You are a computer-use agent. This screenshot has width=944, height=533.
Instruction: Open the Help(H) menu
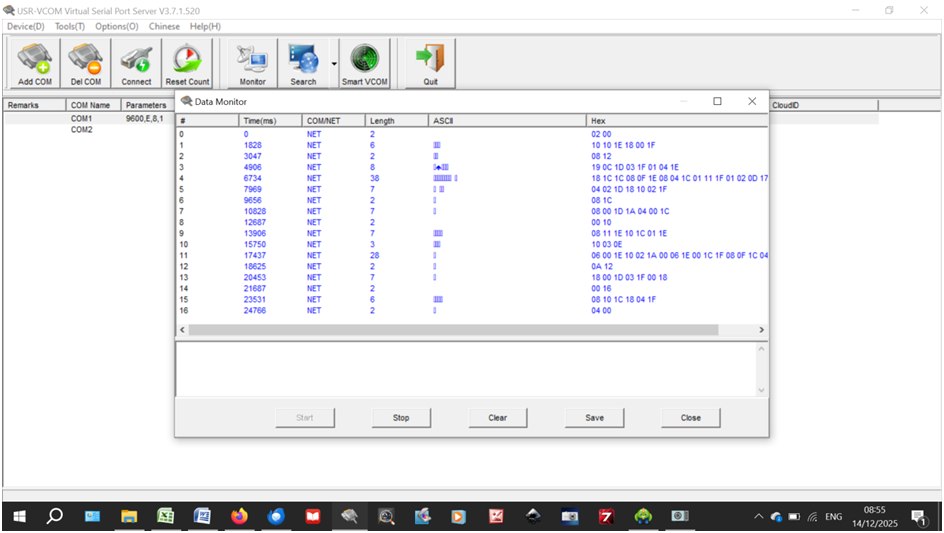click(x=205, y=26)
